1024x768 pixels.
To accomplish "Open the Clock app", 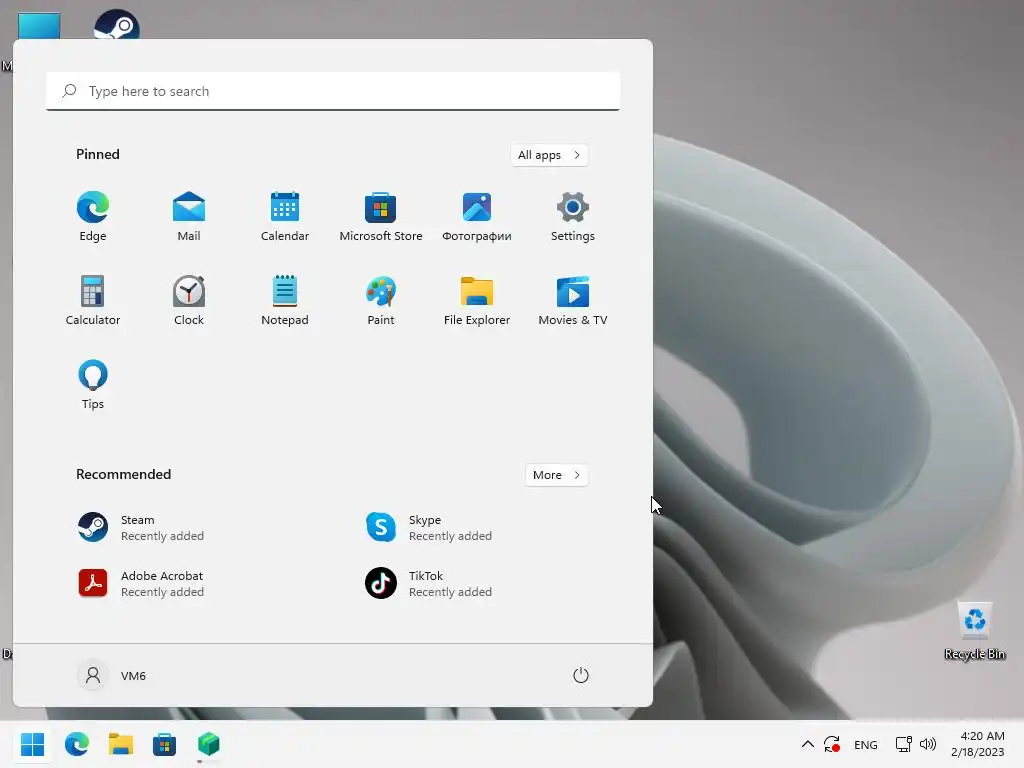I will coord(189,300).
